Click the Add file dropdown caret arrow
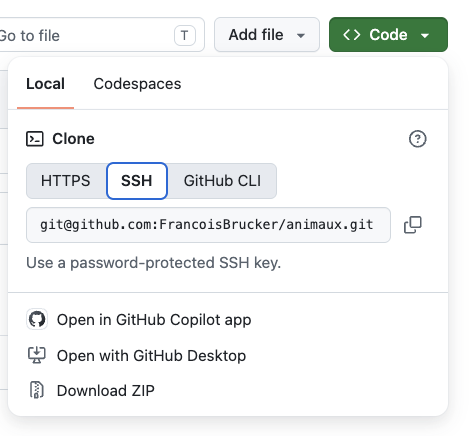The height and width of the screenshot is (436, 472). click(x=301, y=35)
